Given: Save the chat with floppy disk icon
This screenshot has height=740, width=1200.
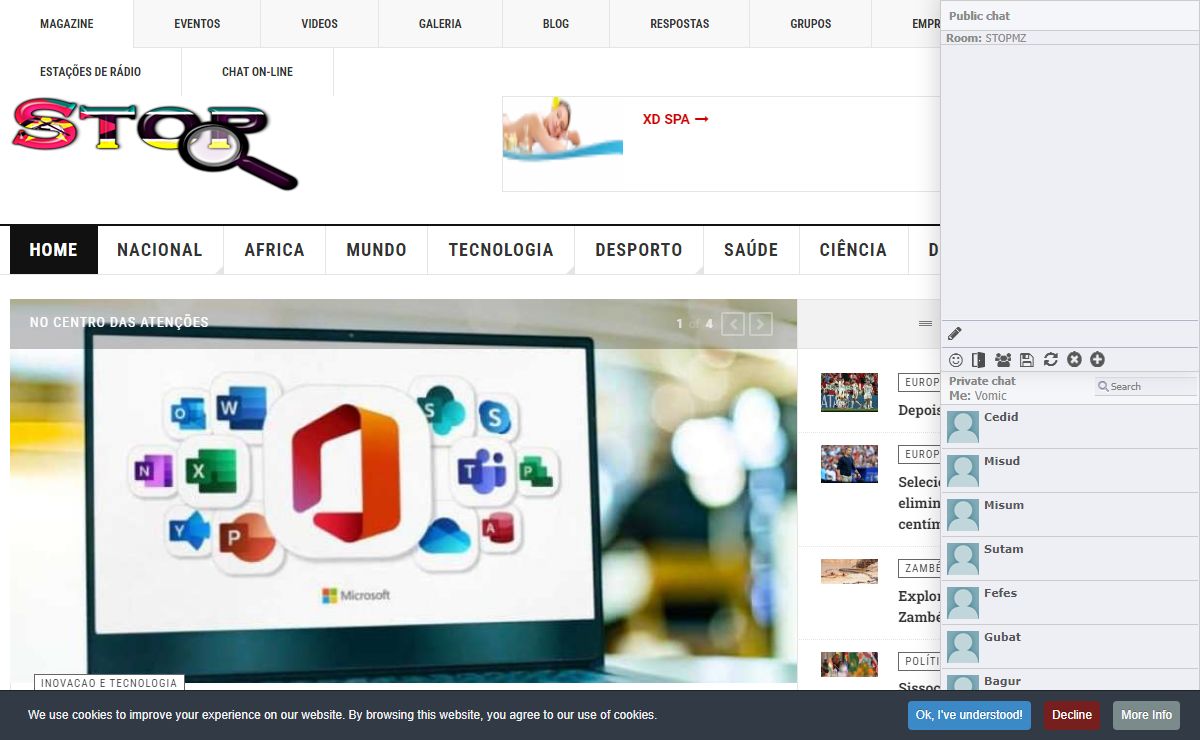Looking at the screenshot, I should (x=1026, y=360).
